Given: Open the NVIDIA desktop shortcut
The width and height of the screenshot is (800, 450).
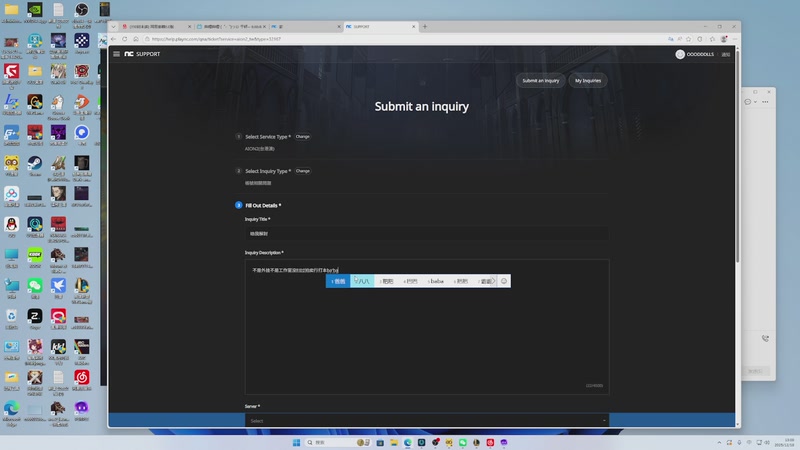Looking at the screenshot, I should tap(35, 13).
